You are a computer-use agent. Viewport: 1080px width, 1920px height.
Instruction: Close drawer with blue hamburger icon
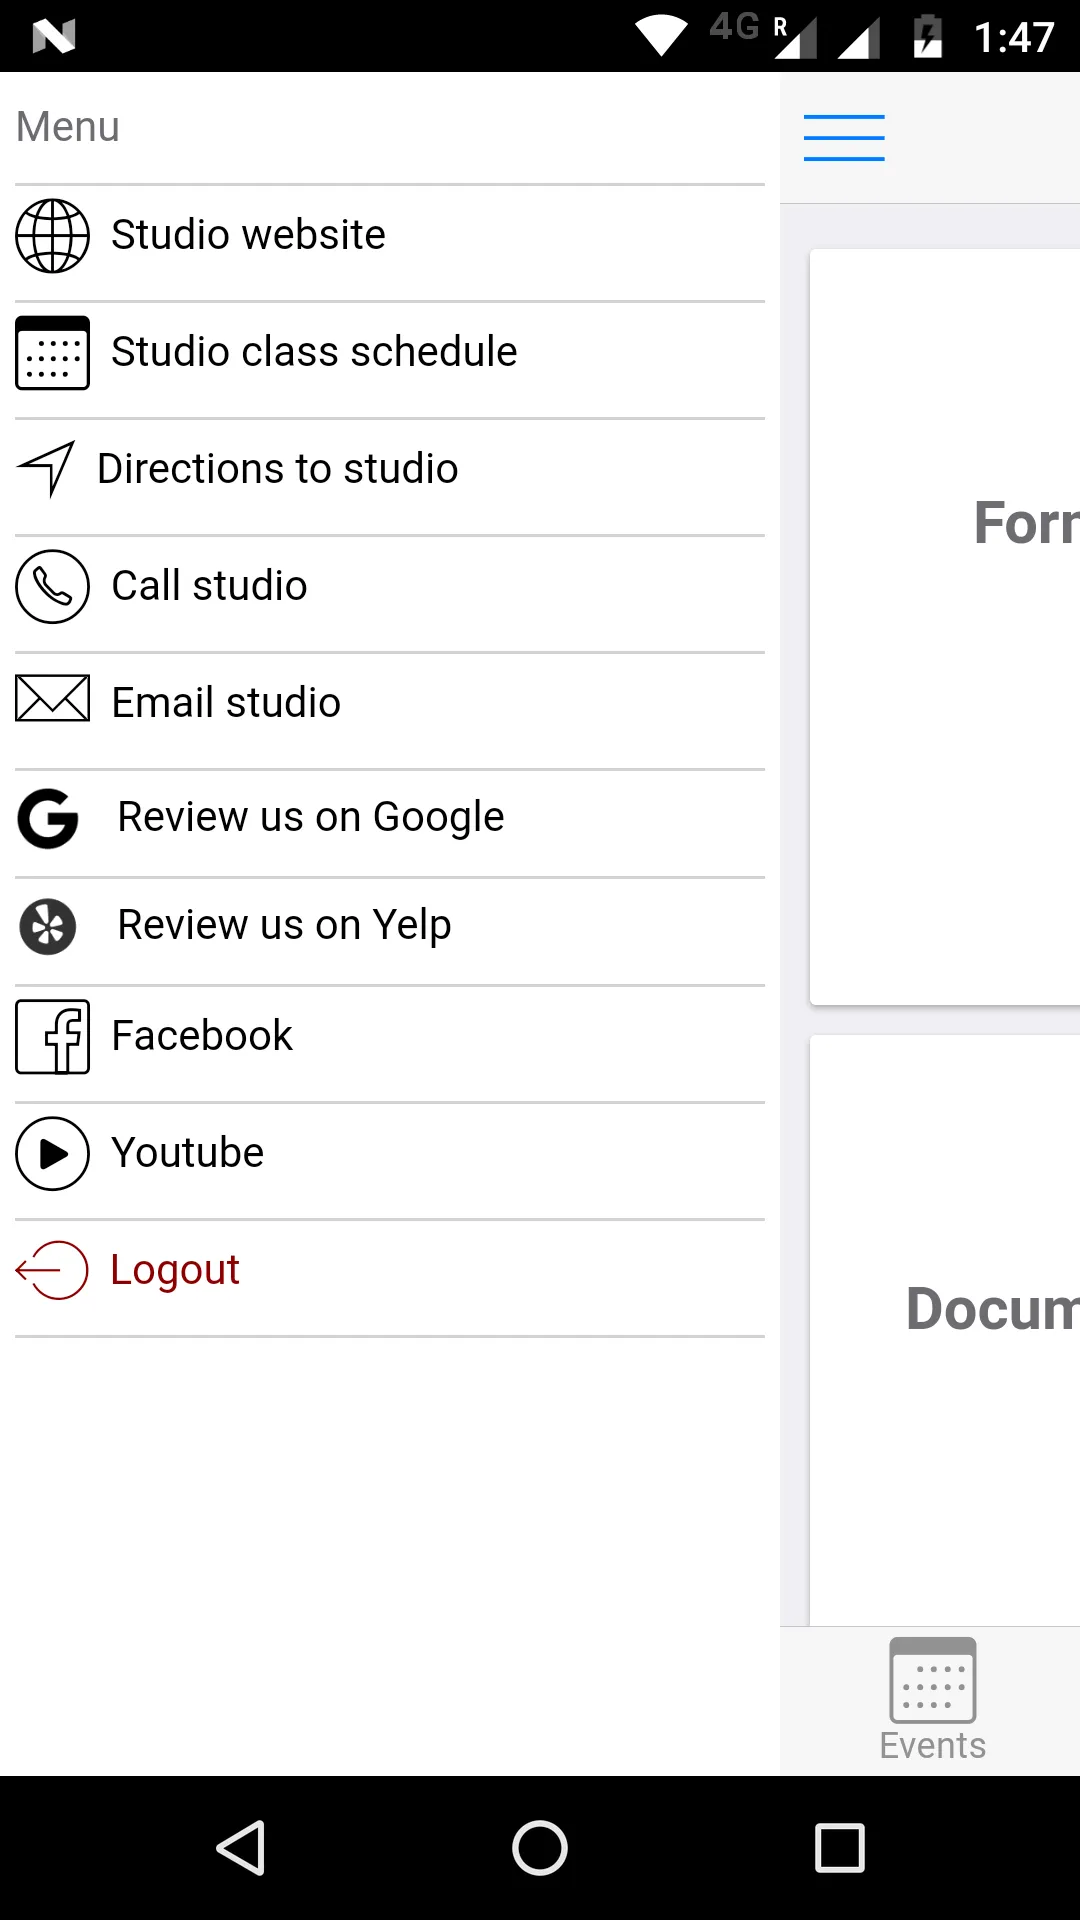[x=844, y=138]
